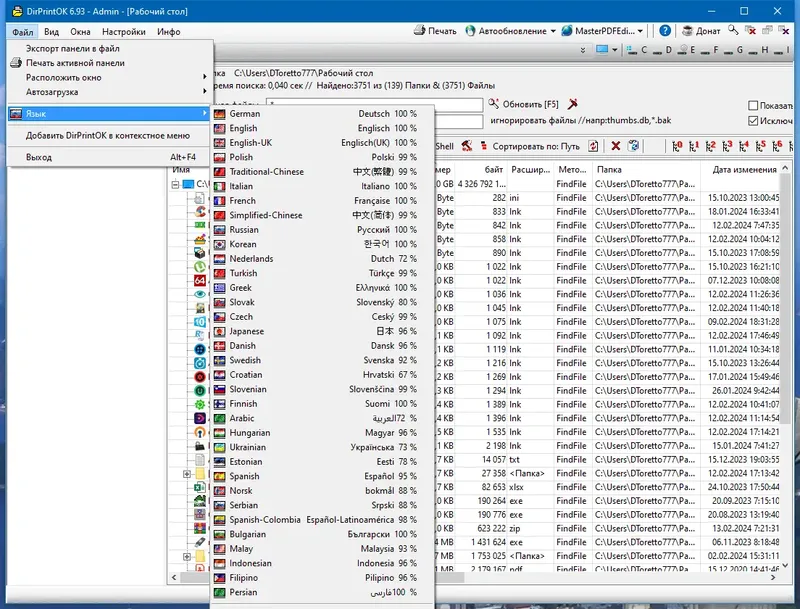800x609 pixels.
Task: Select drive H in the drive bar
Action: click(x=758, y=50)
